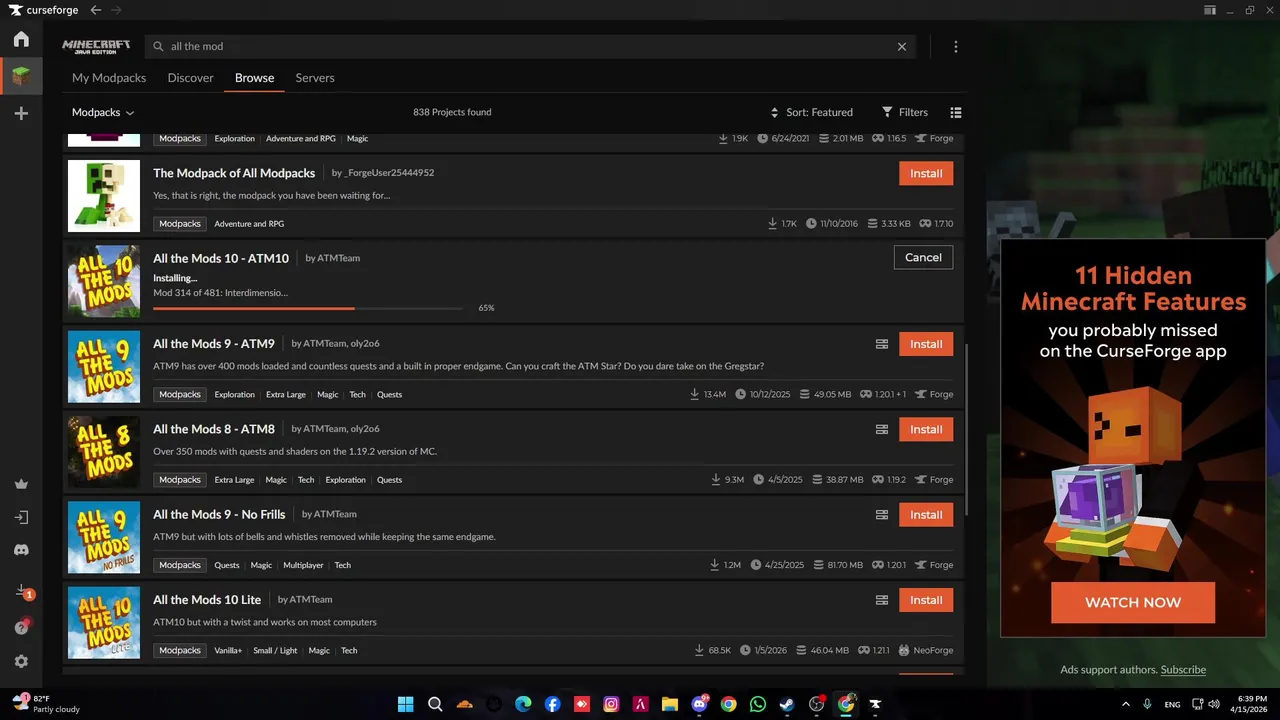Open the All the Mods 9 - ATM9 thumbnail
1280x720 pixels.
pyautogui.click(x=104, y=366)
